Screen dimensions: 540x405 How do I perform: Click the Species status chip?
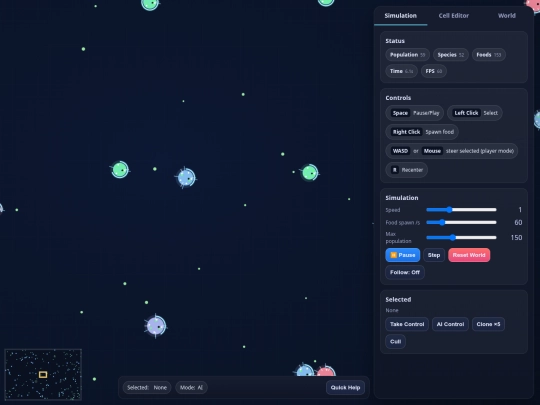pos(450,55)
